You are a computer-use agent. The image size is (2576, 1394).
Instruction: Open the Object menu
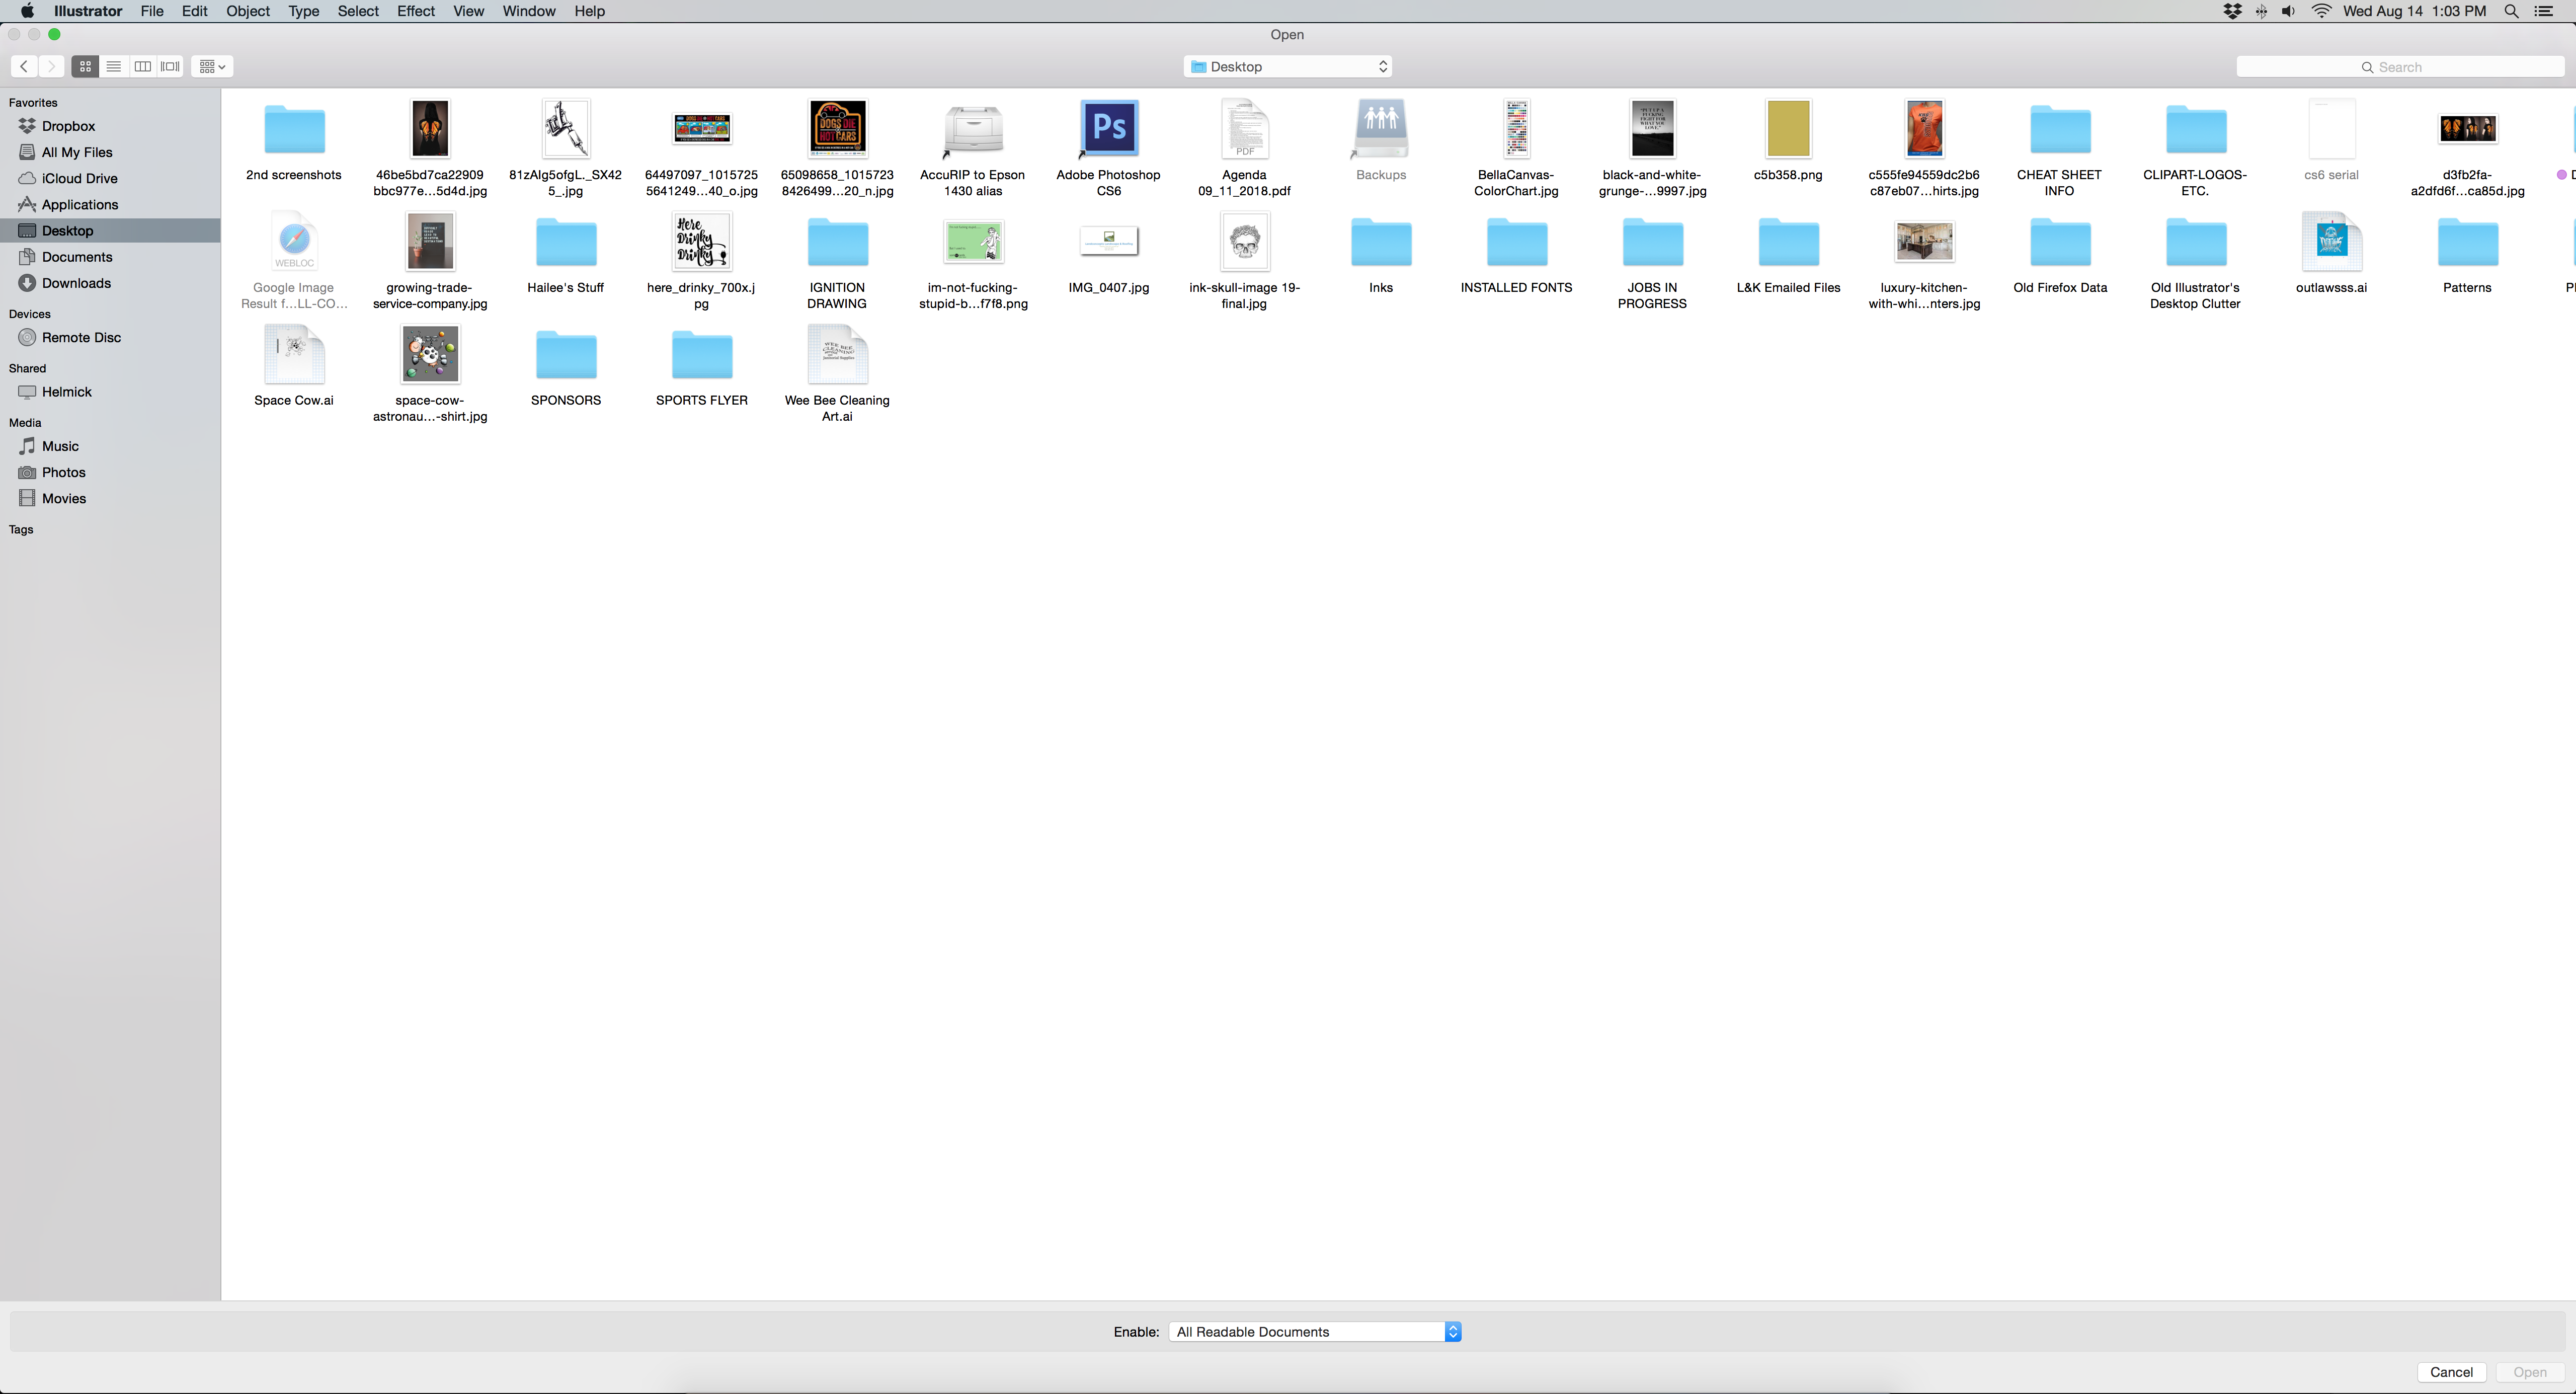tap(248, 11)
